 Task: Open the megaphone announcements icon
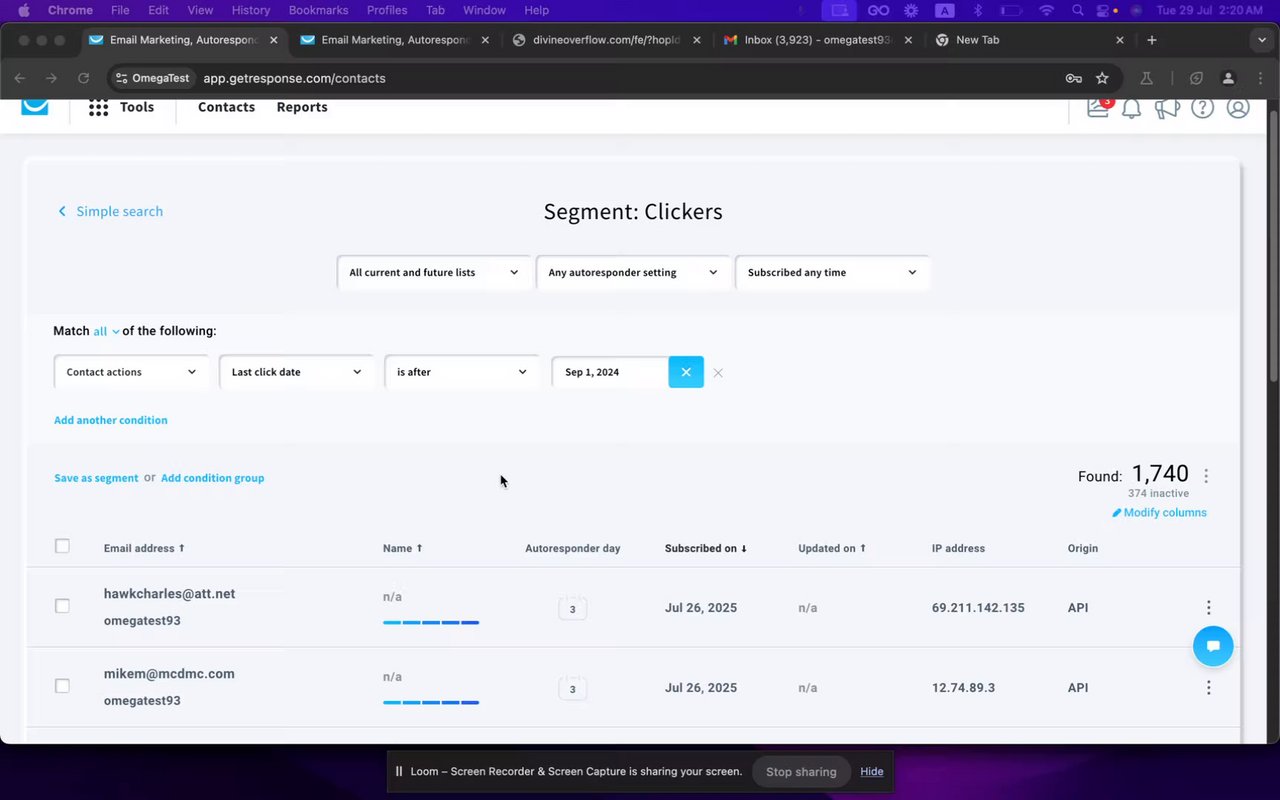click(1167, 108)
